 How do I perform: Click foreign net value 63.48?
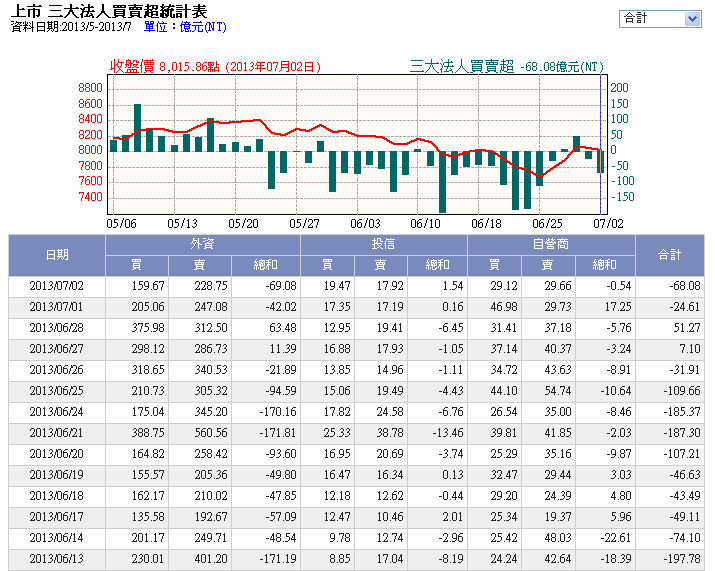tap(283, 328)
